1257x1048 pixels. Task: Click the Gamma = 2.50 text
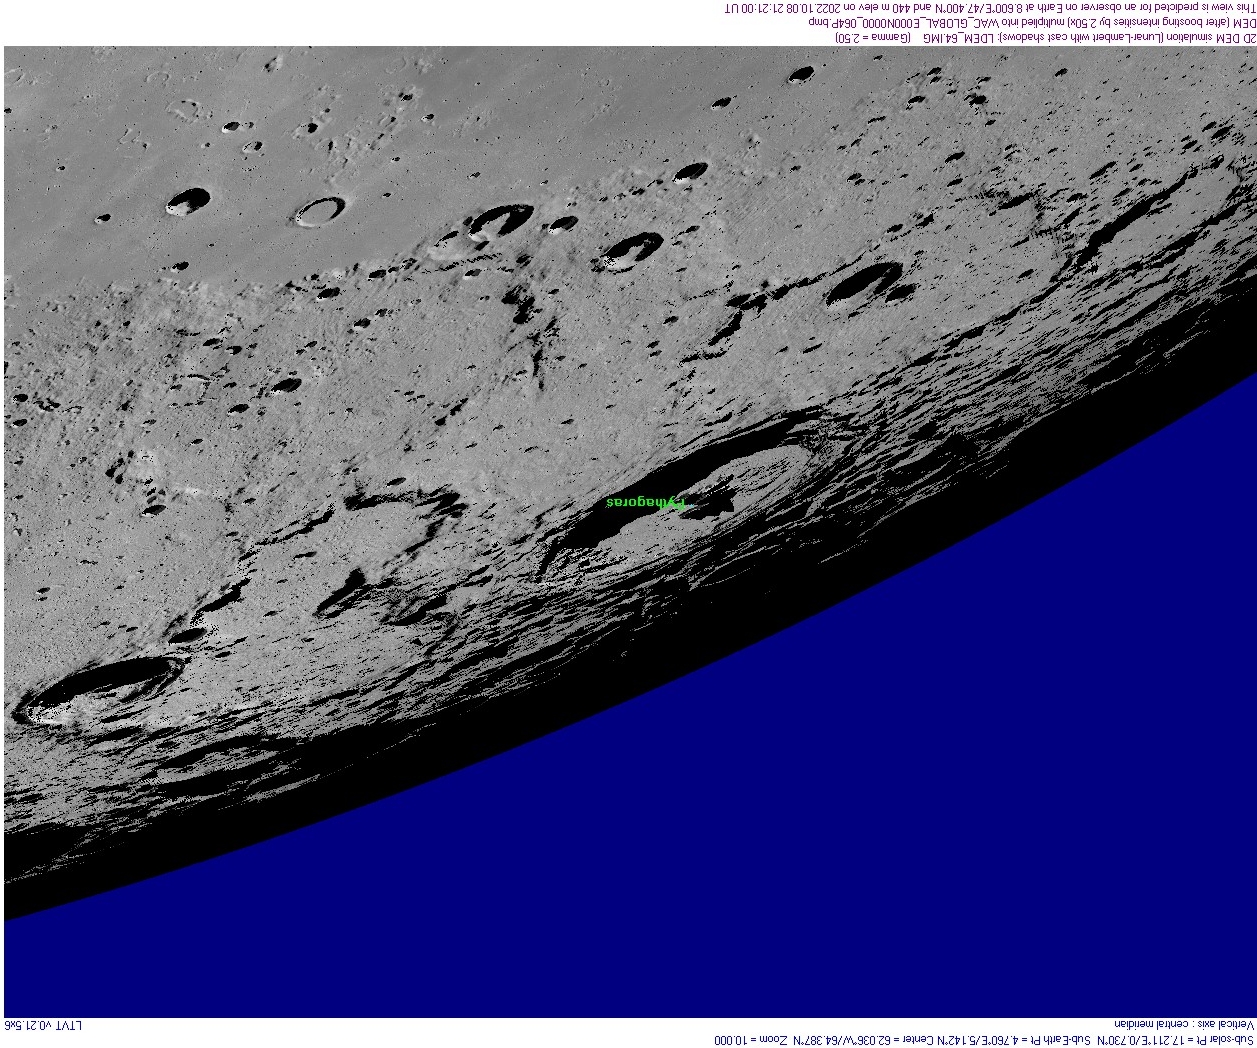[873, 36]
